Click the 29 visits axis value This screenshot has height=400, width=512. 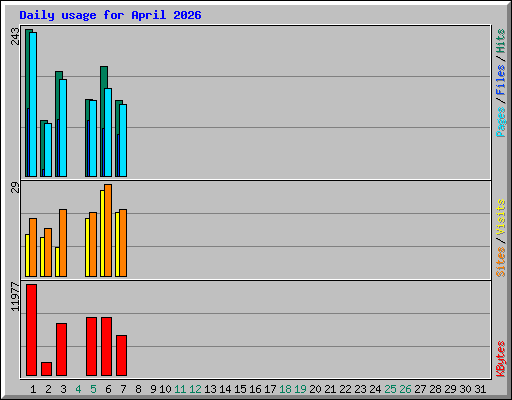coord(15,187)
